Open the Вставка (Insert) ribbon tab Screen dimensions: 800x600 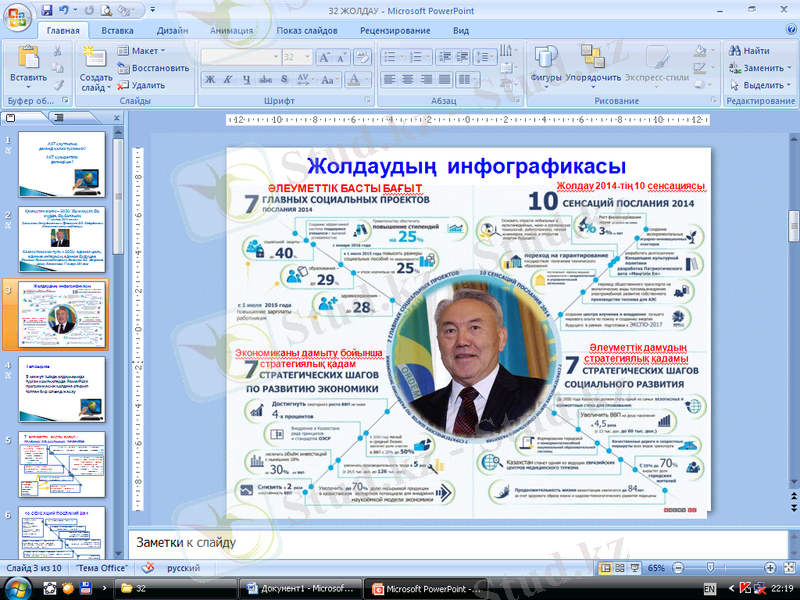[x=117, y=31]
